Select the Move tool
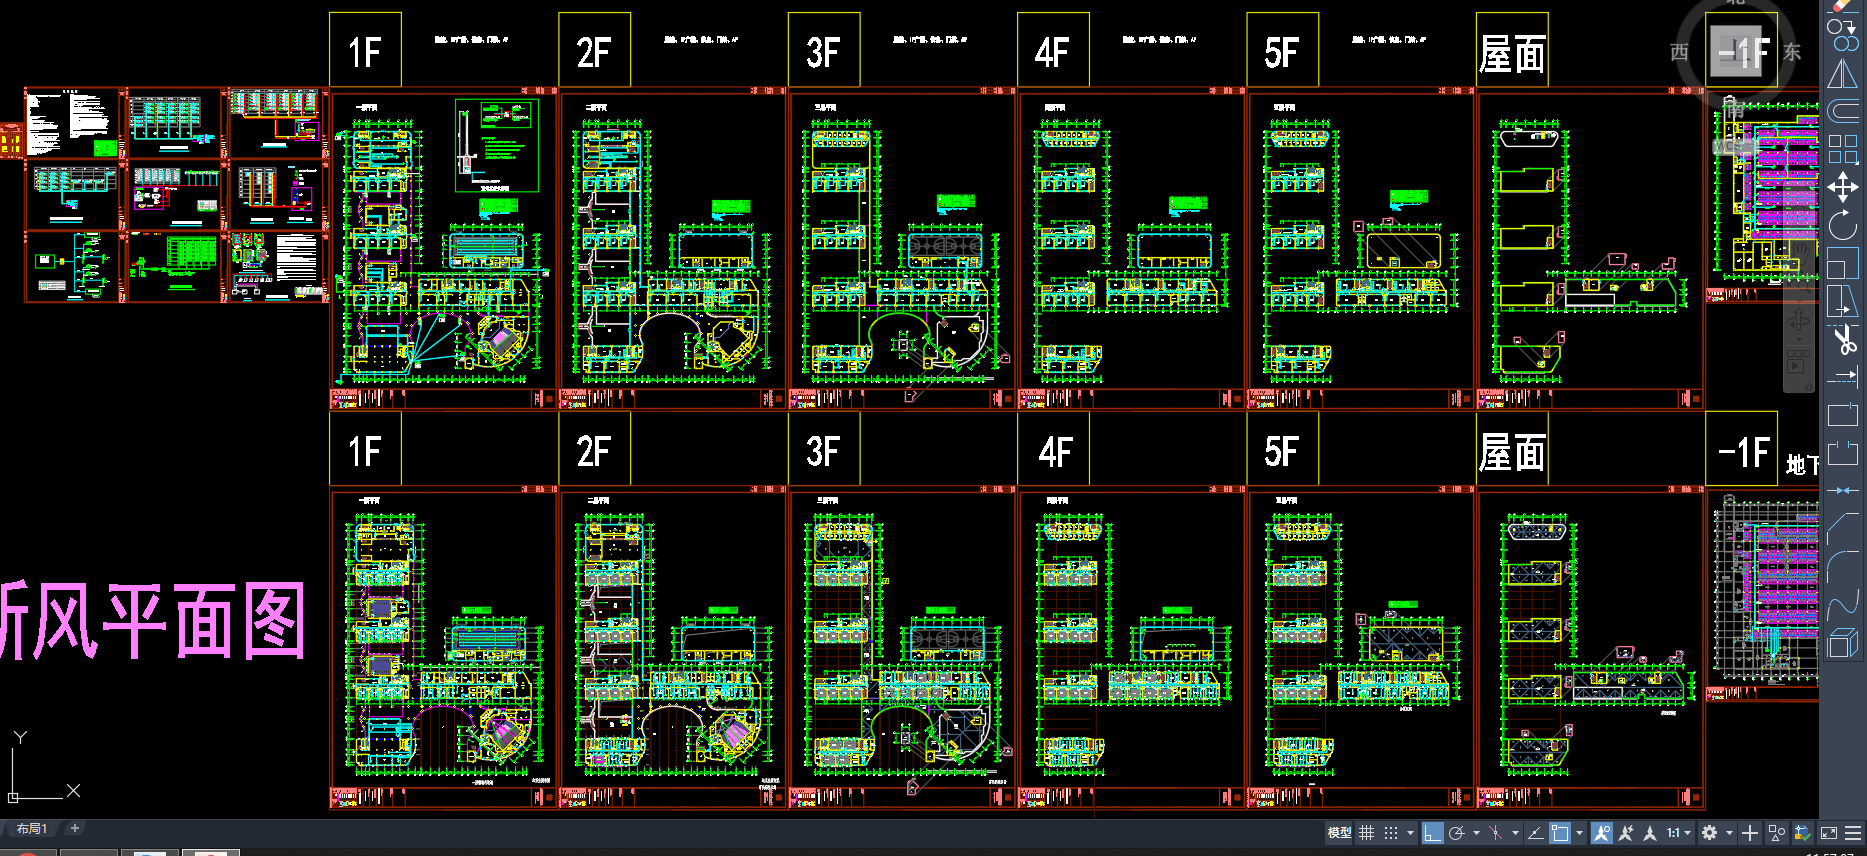 pyautogui.click(x=1843, y=187)
